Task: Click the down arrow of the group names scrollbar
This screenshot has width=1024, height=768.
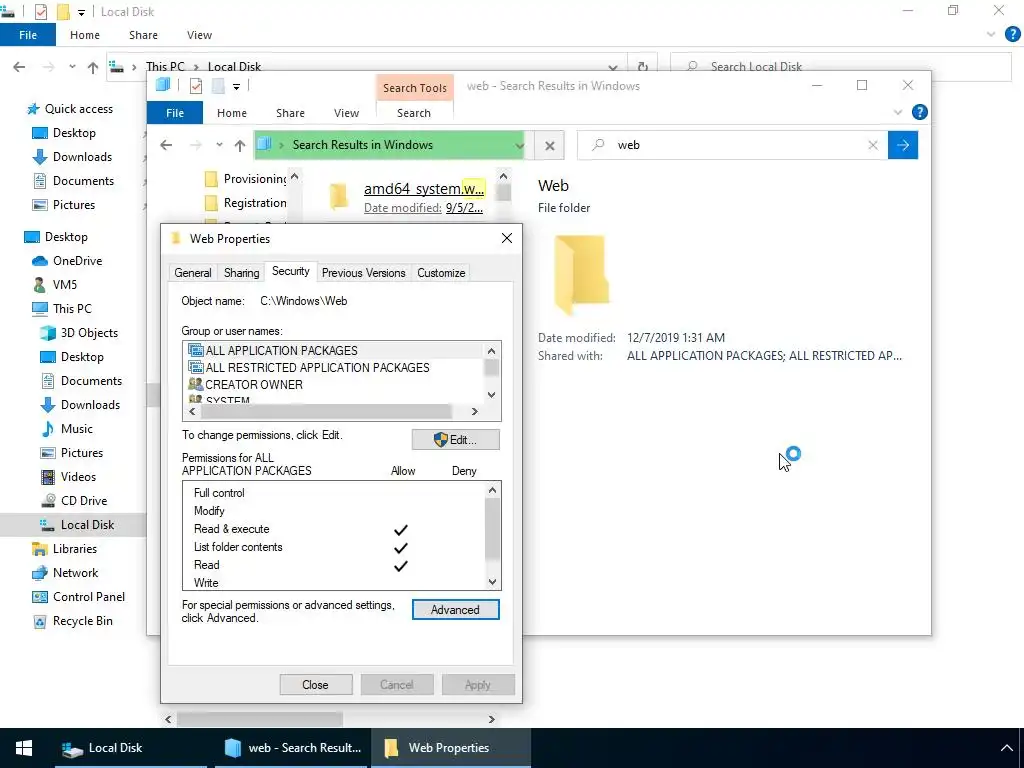Action: tap(492, 394)
